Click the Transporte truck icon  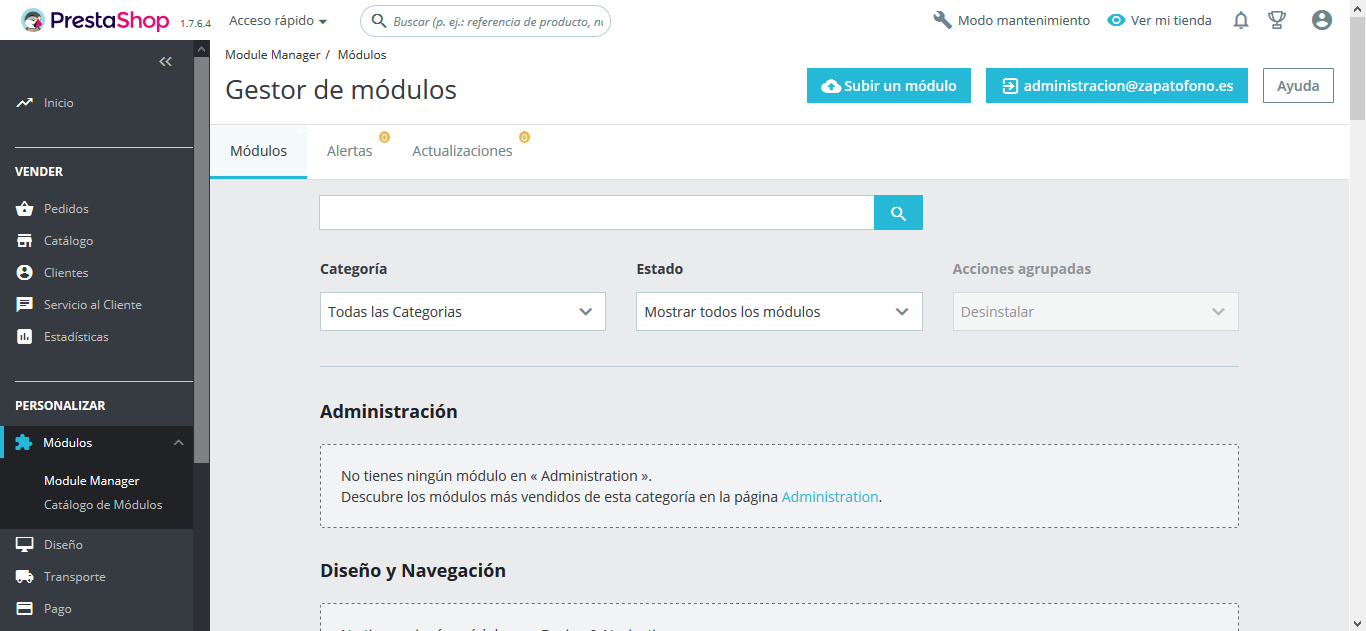25,577
